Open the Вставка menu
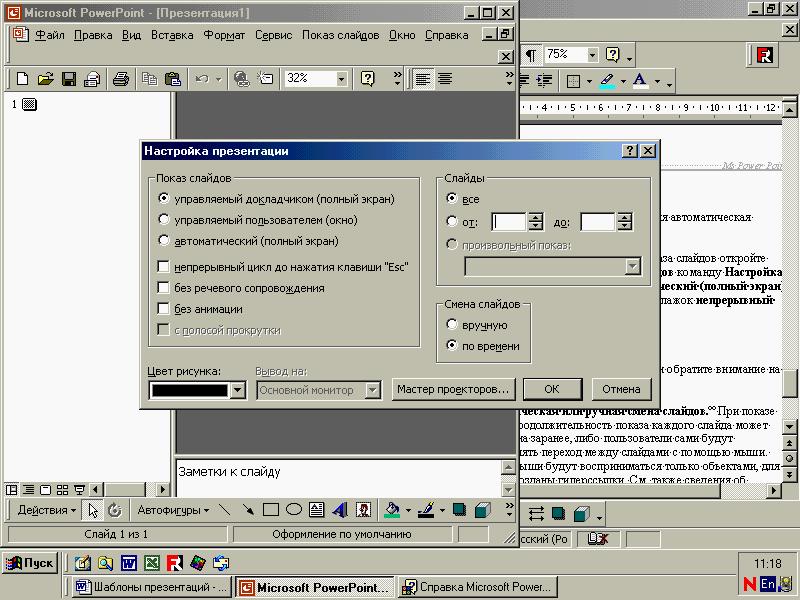This screenshot has width=800, height=600. click(172, 35)
